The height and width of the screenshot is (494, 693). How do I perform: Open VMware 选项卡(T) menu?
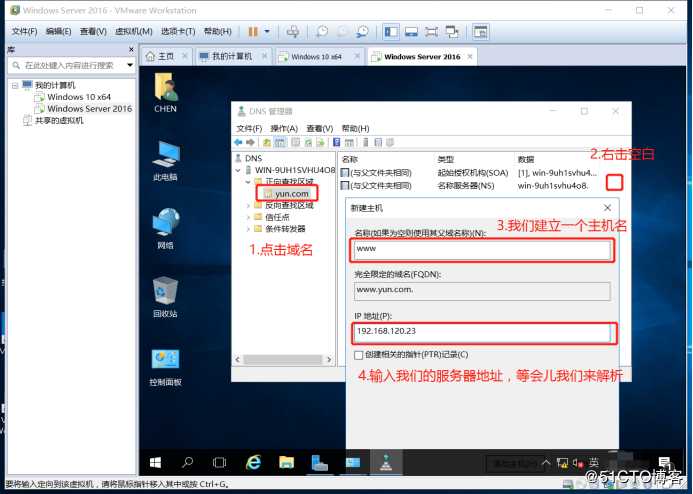click(x=178, y=31)
